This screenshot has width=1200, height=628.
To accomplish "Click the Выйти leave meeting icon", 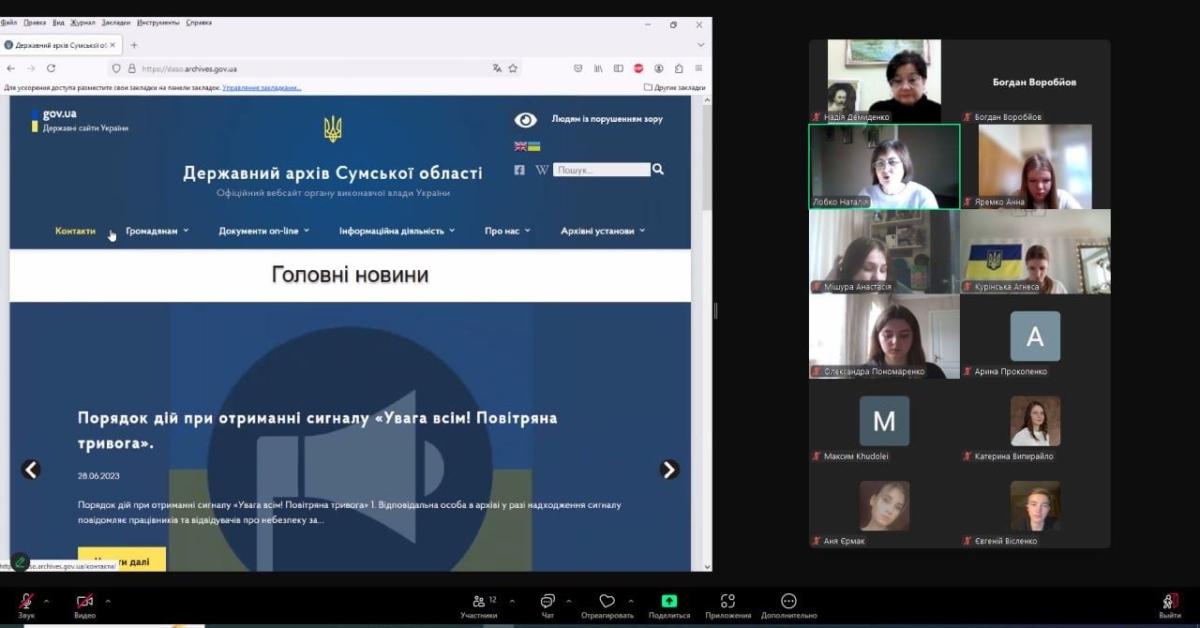I will [x=1169, y=601].
